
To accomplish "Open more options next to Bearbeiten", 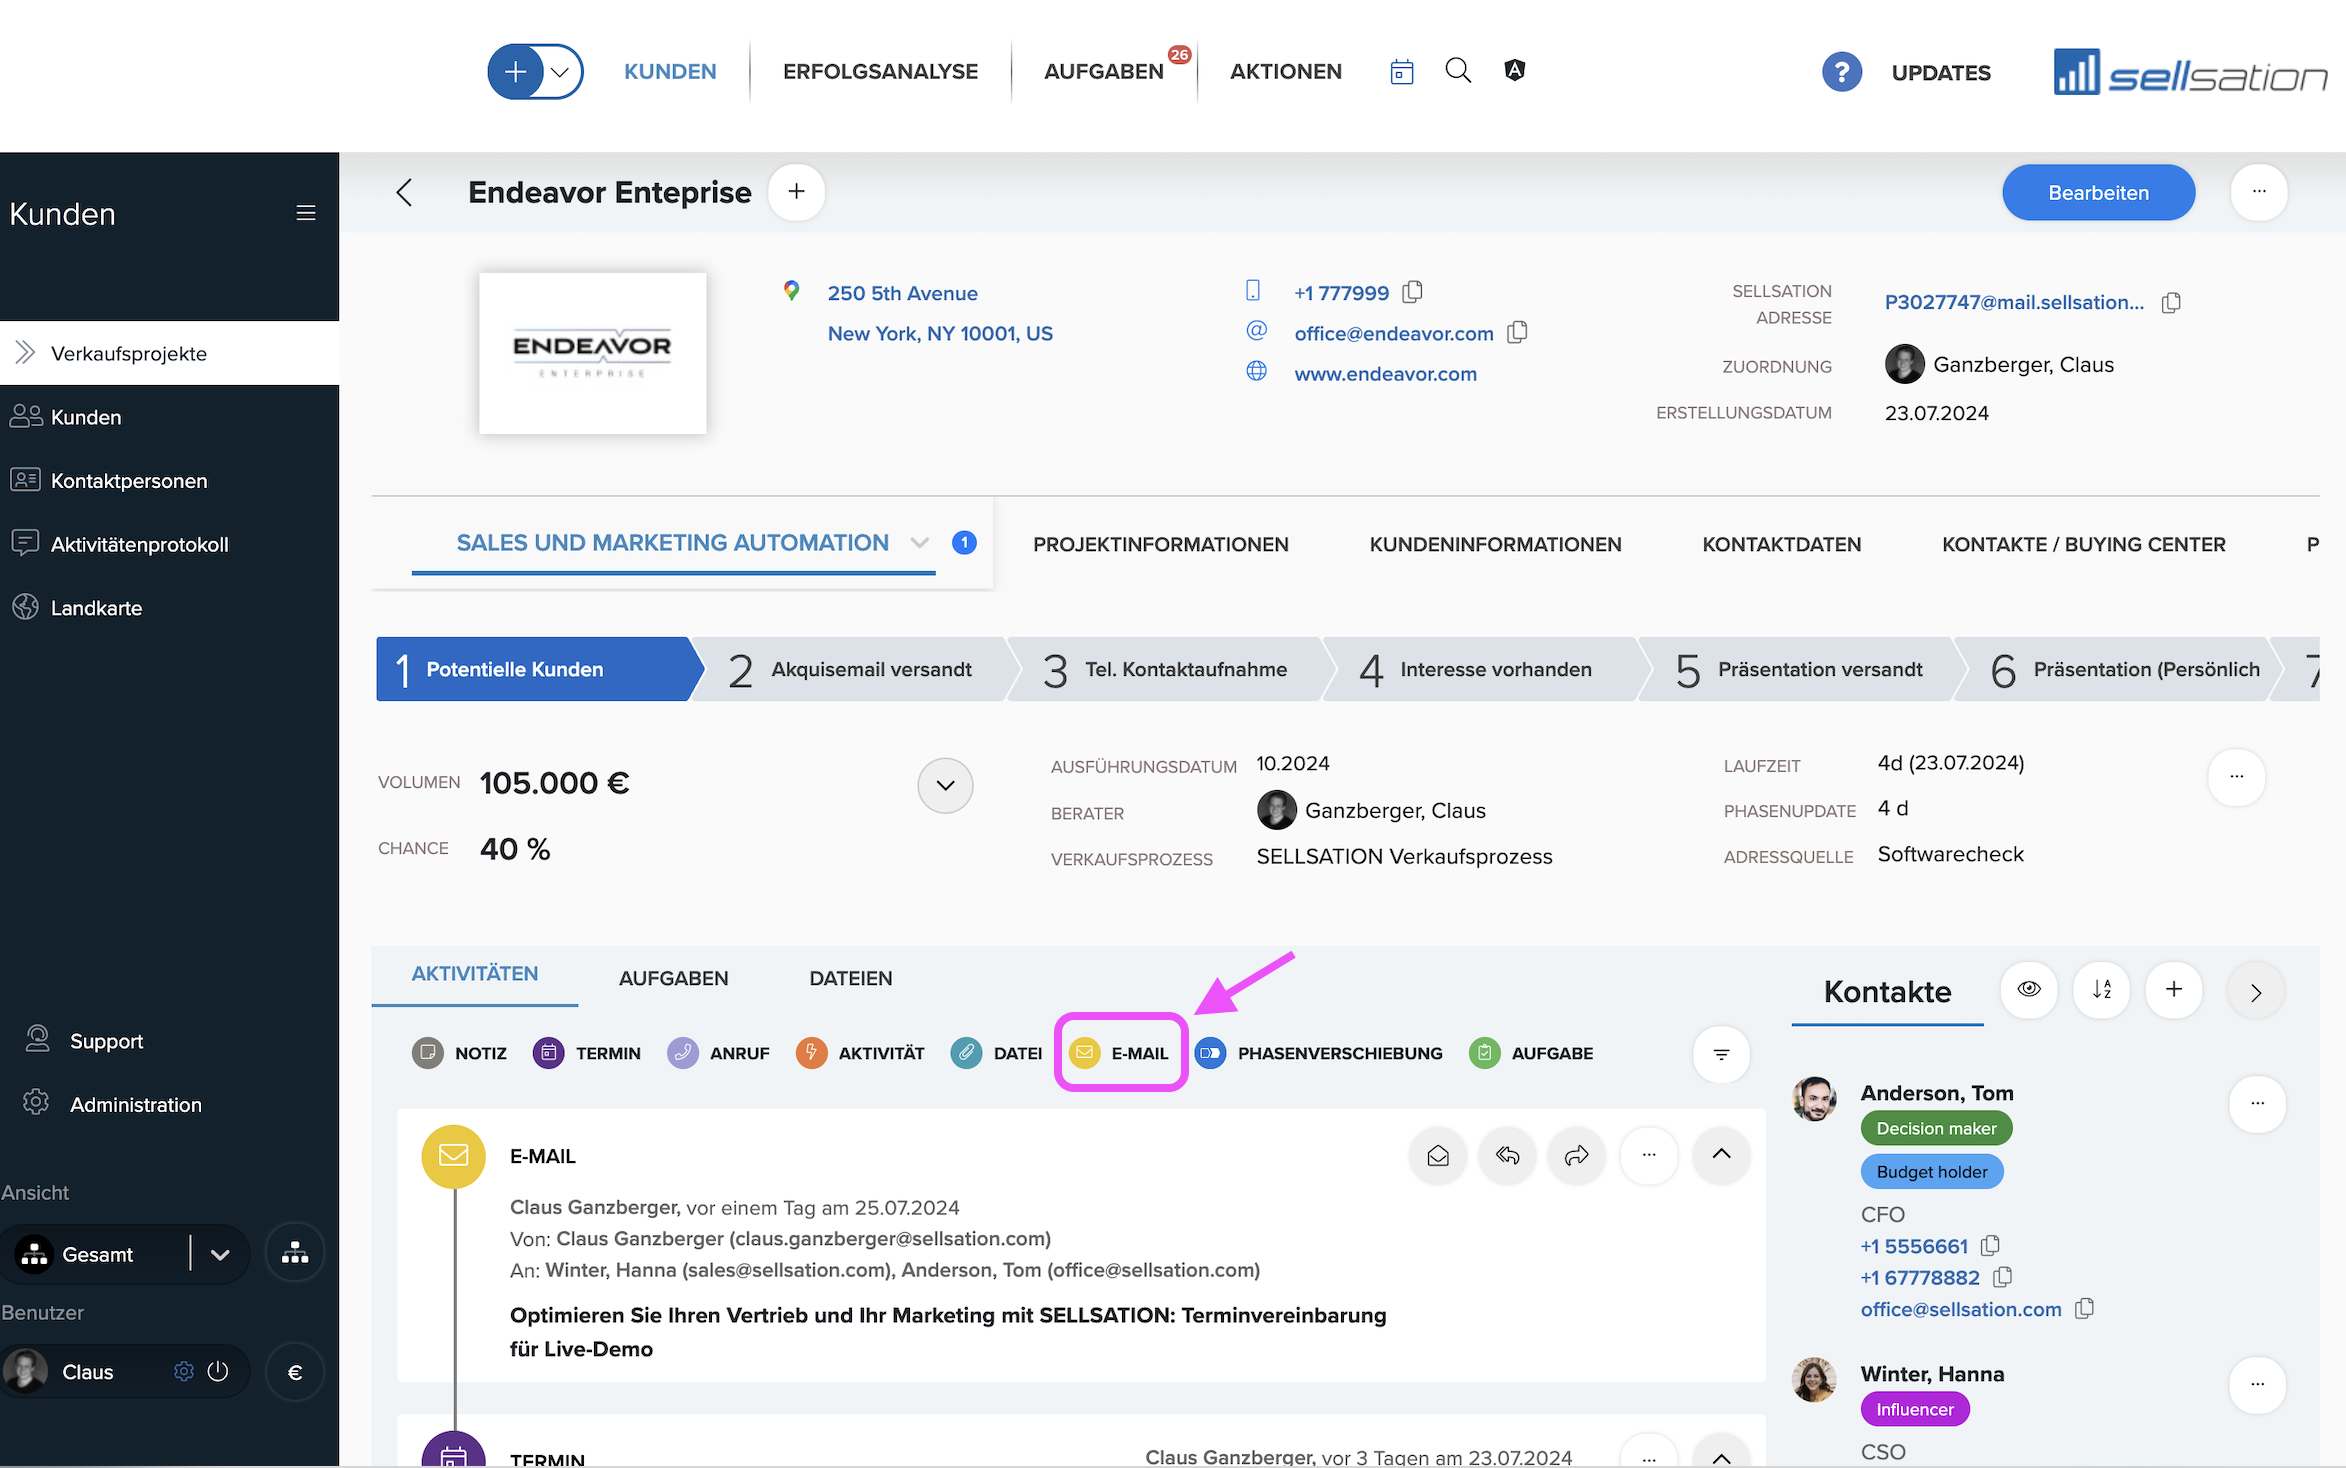I will coord(2259,192).
